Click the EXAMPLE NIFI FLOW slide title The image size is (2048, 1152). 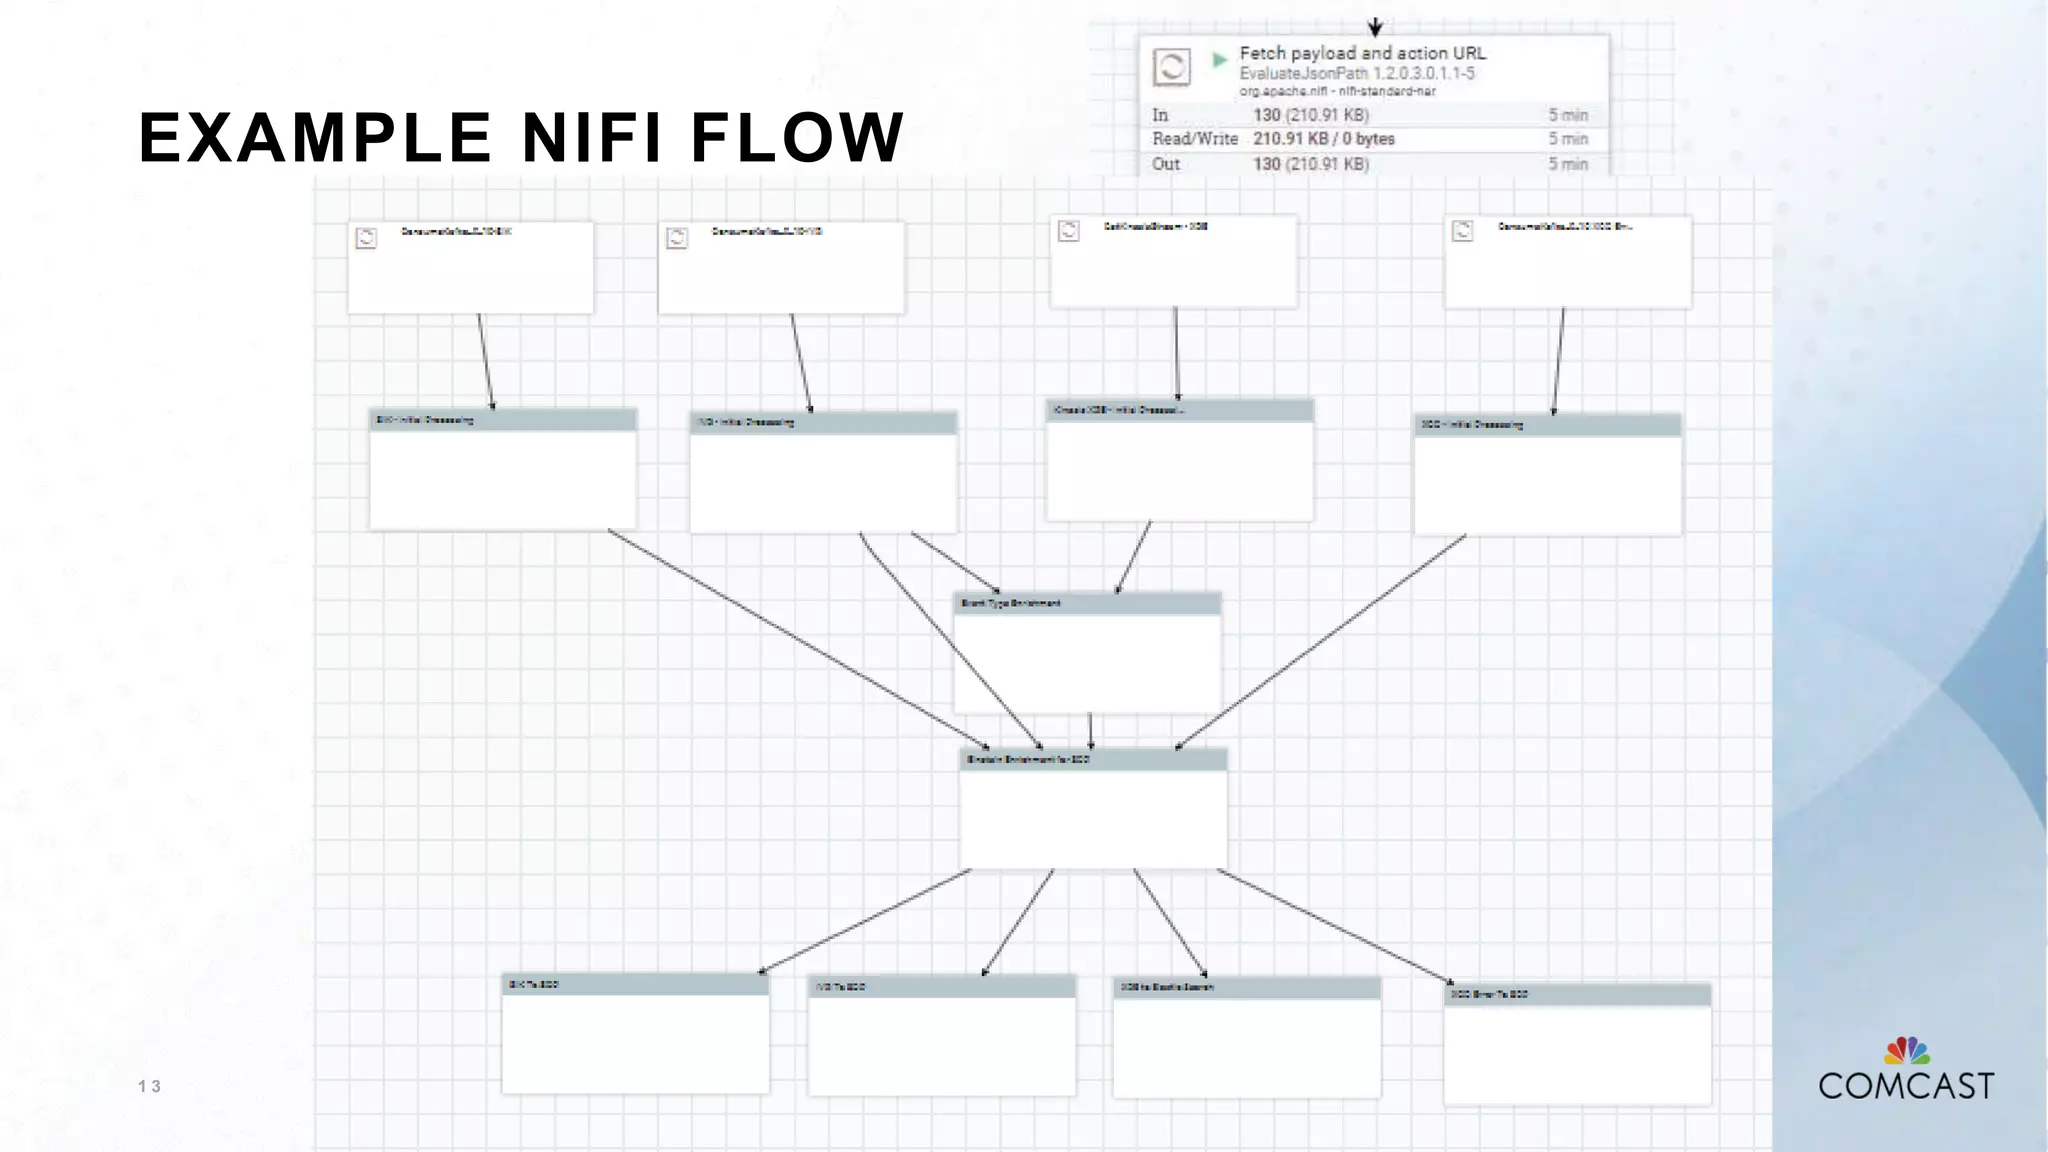[x=521, y=137]
